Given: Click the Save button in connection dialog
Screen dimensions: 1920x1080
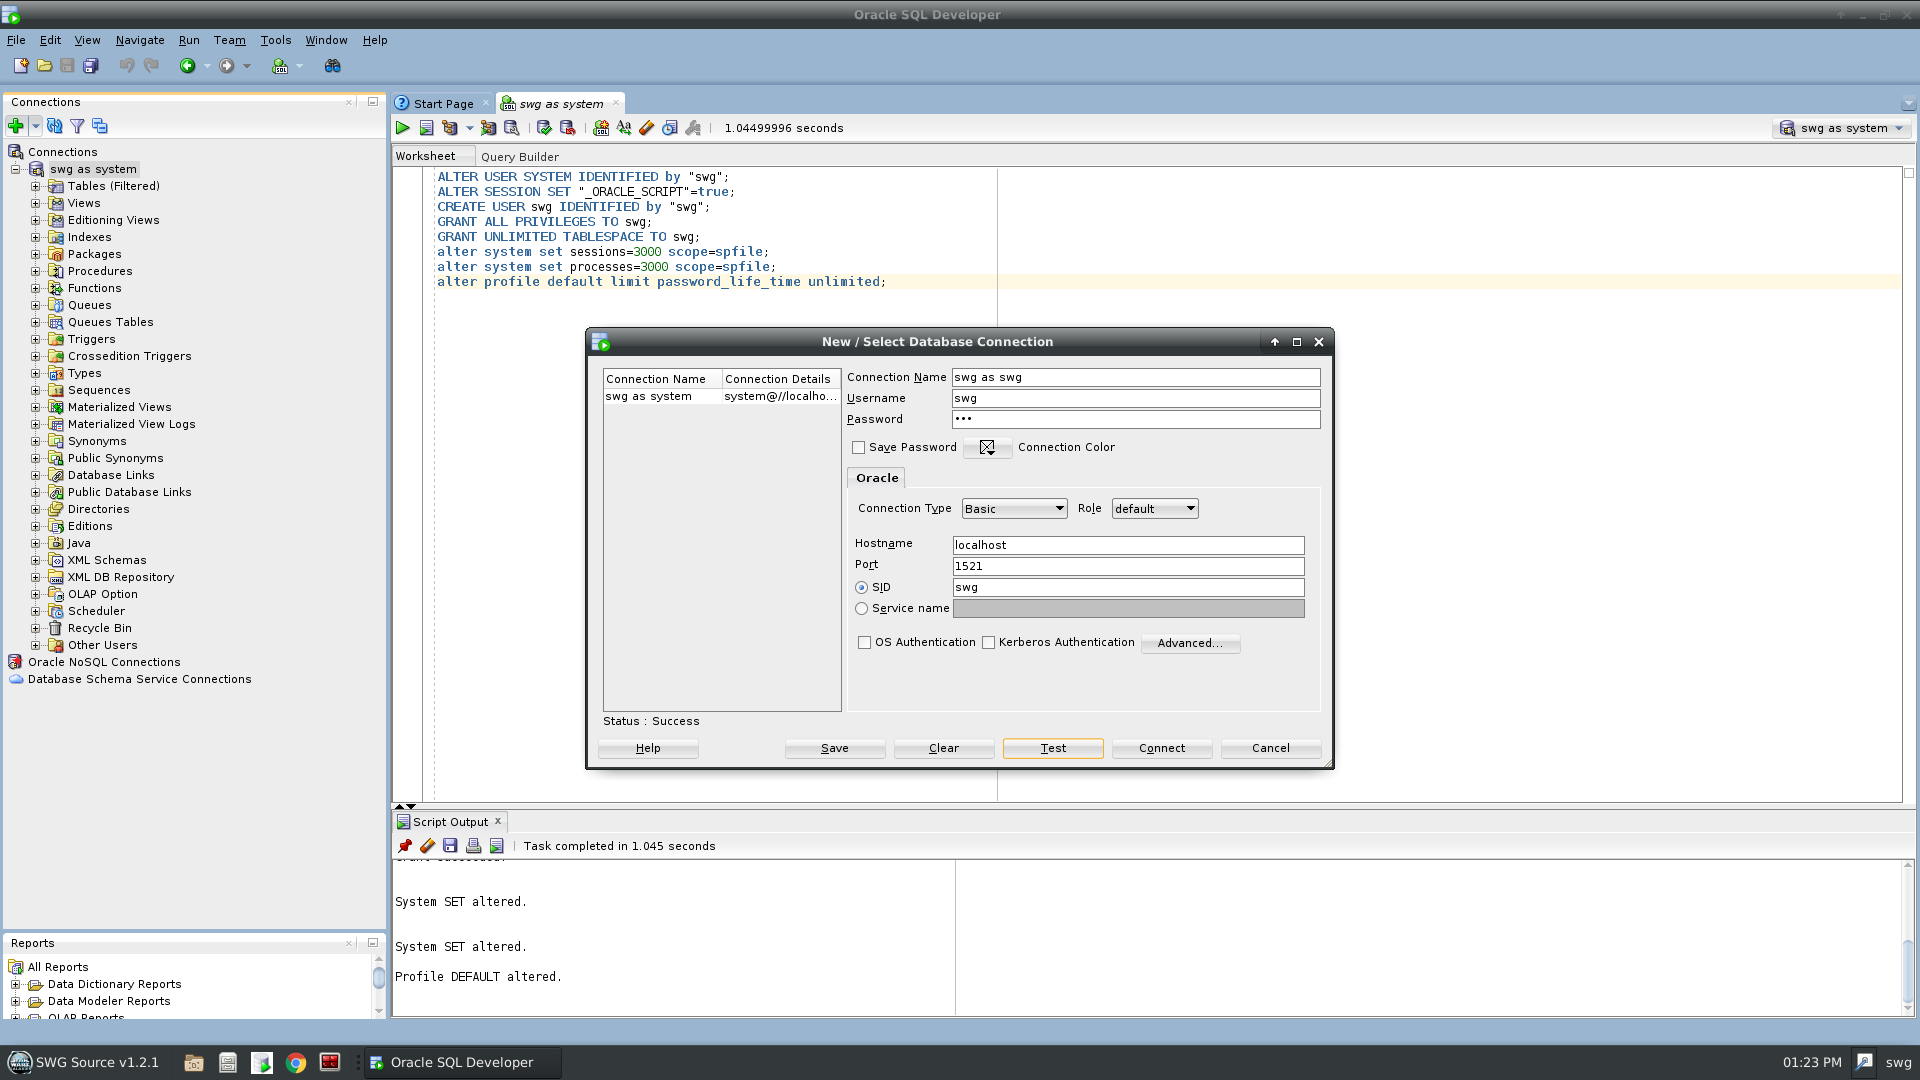Looking at the screenshot, I should coord(835,748).
